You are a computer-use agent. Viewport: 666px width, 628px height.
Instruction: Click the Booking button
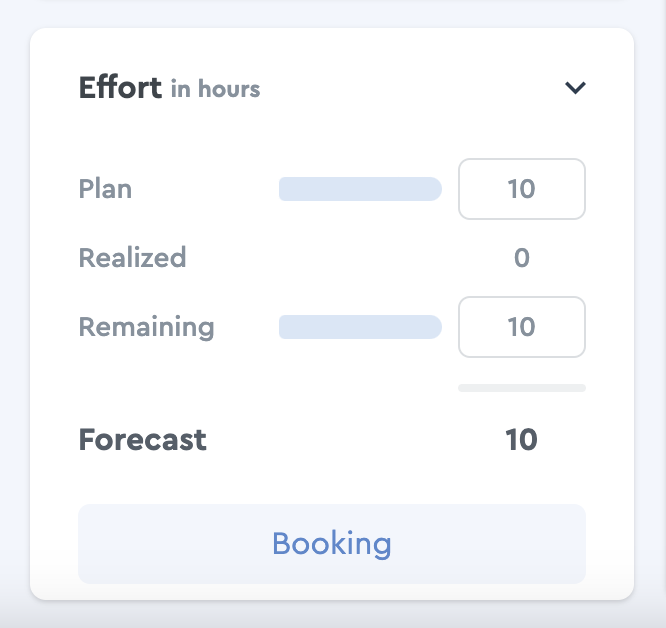coord(332,544)
